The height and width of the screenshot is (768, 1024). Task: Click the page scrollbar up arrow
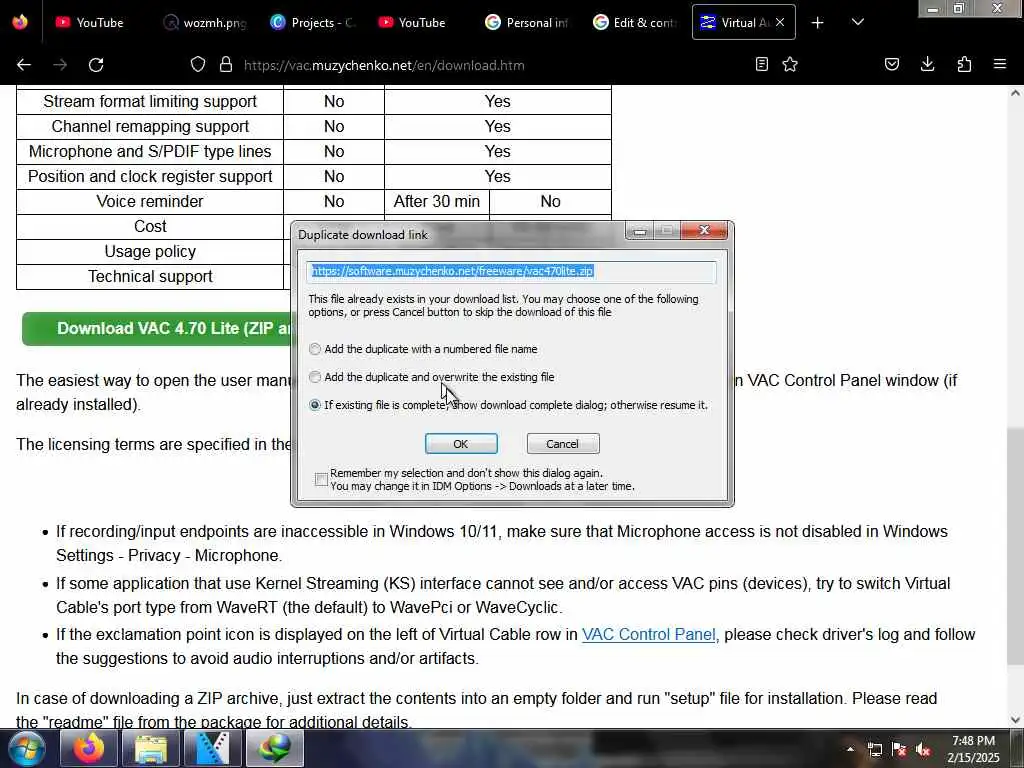[1015, 93]
